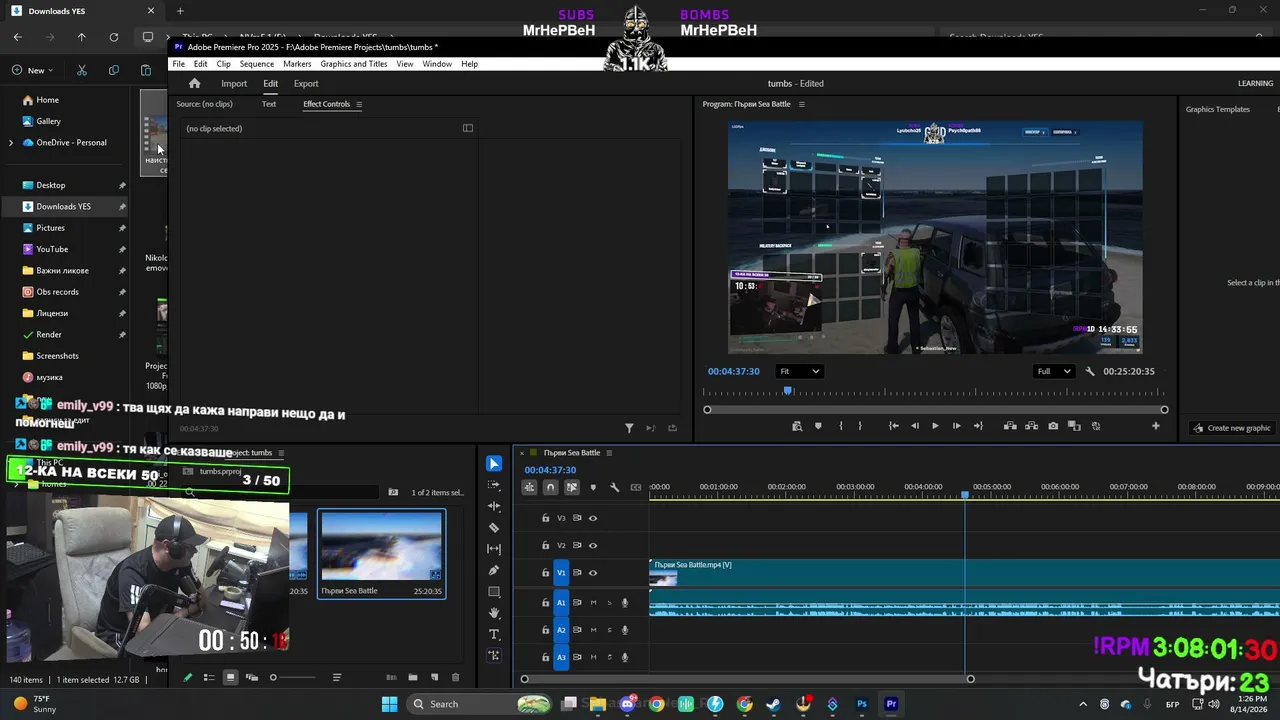1280x720 pixels.
Task: Go to In point in Program Monitor
Action: coord(894,426)
